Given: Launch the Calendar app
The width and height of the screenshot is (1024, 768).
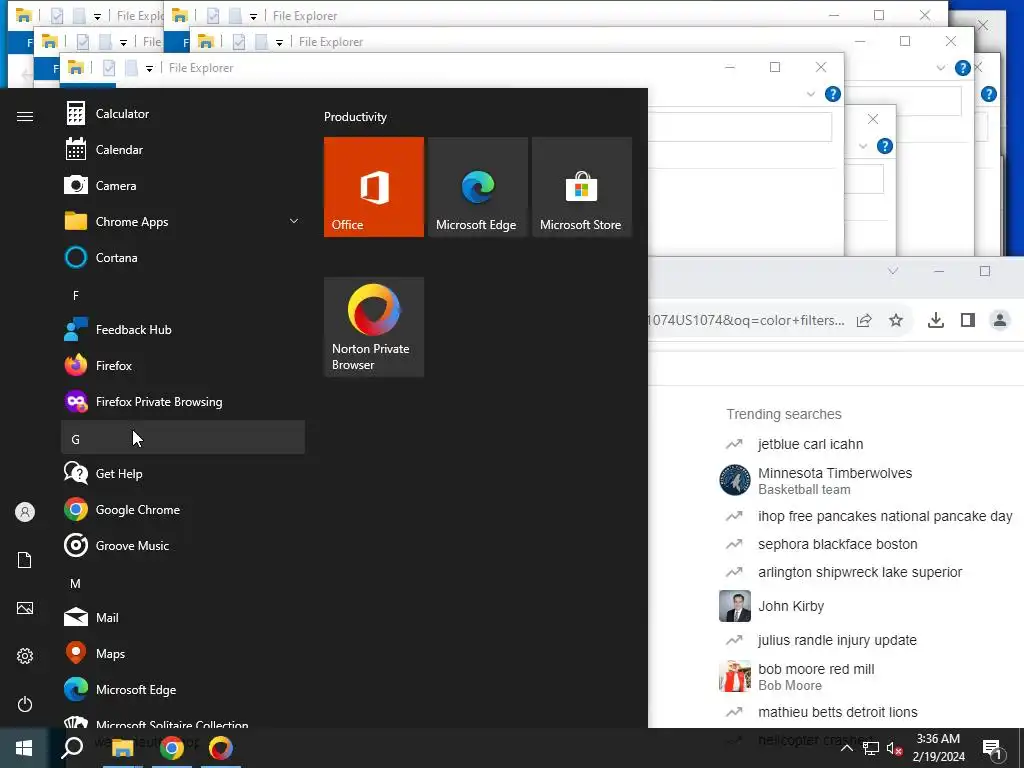Looking at the screenshot, I should (x=183, y=150).
